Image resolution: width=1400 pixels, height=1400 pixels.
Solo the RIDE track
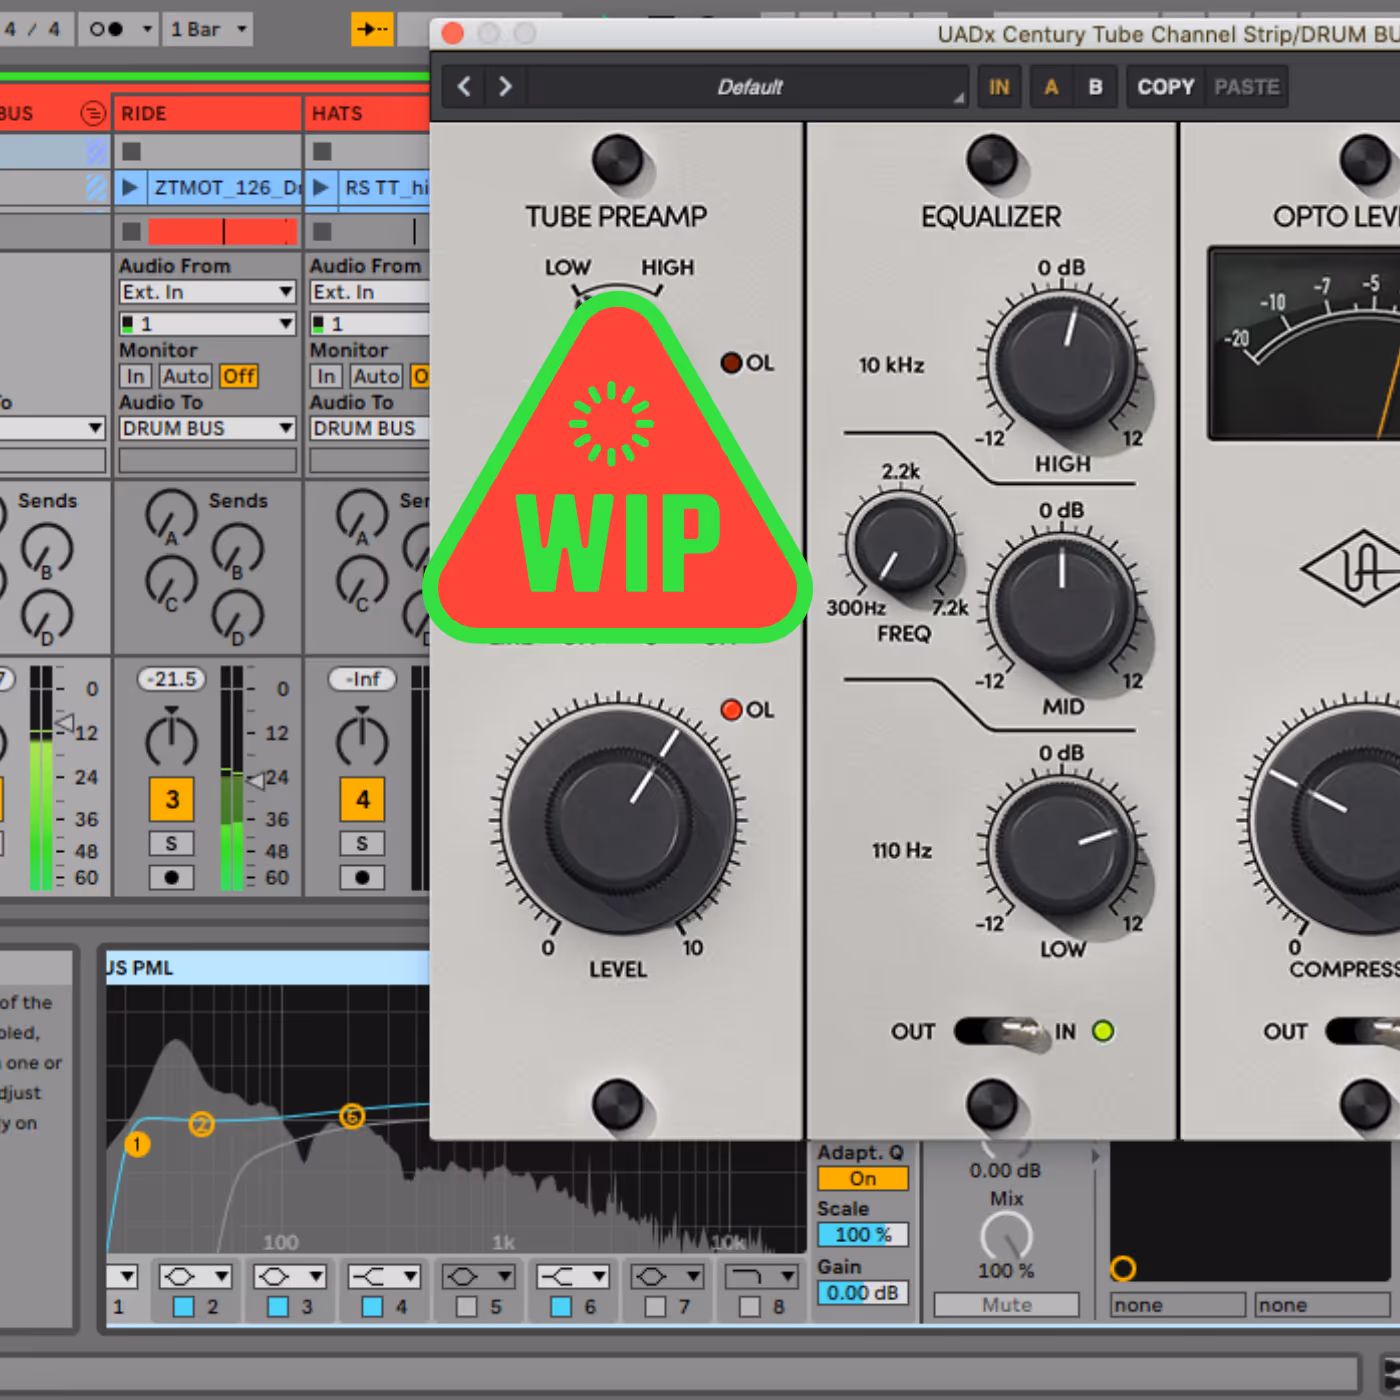point(171,843)
